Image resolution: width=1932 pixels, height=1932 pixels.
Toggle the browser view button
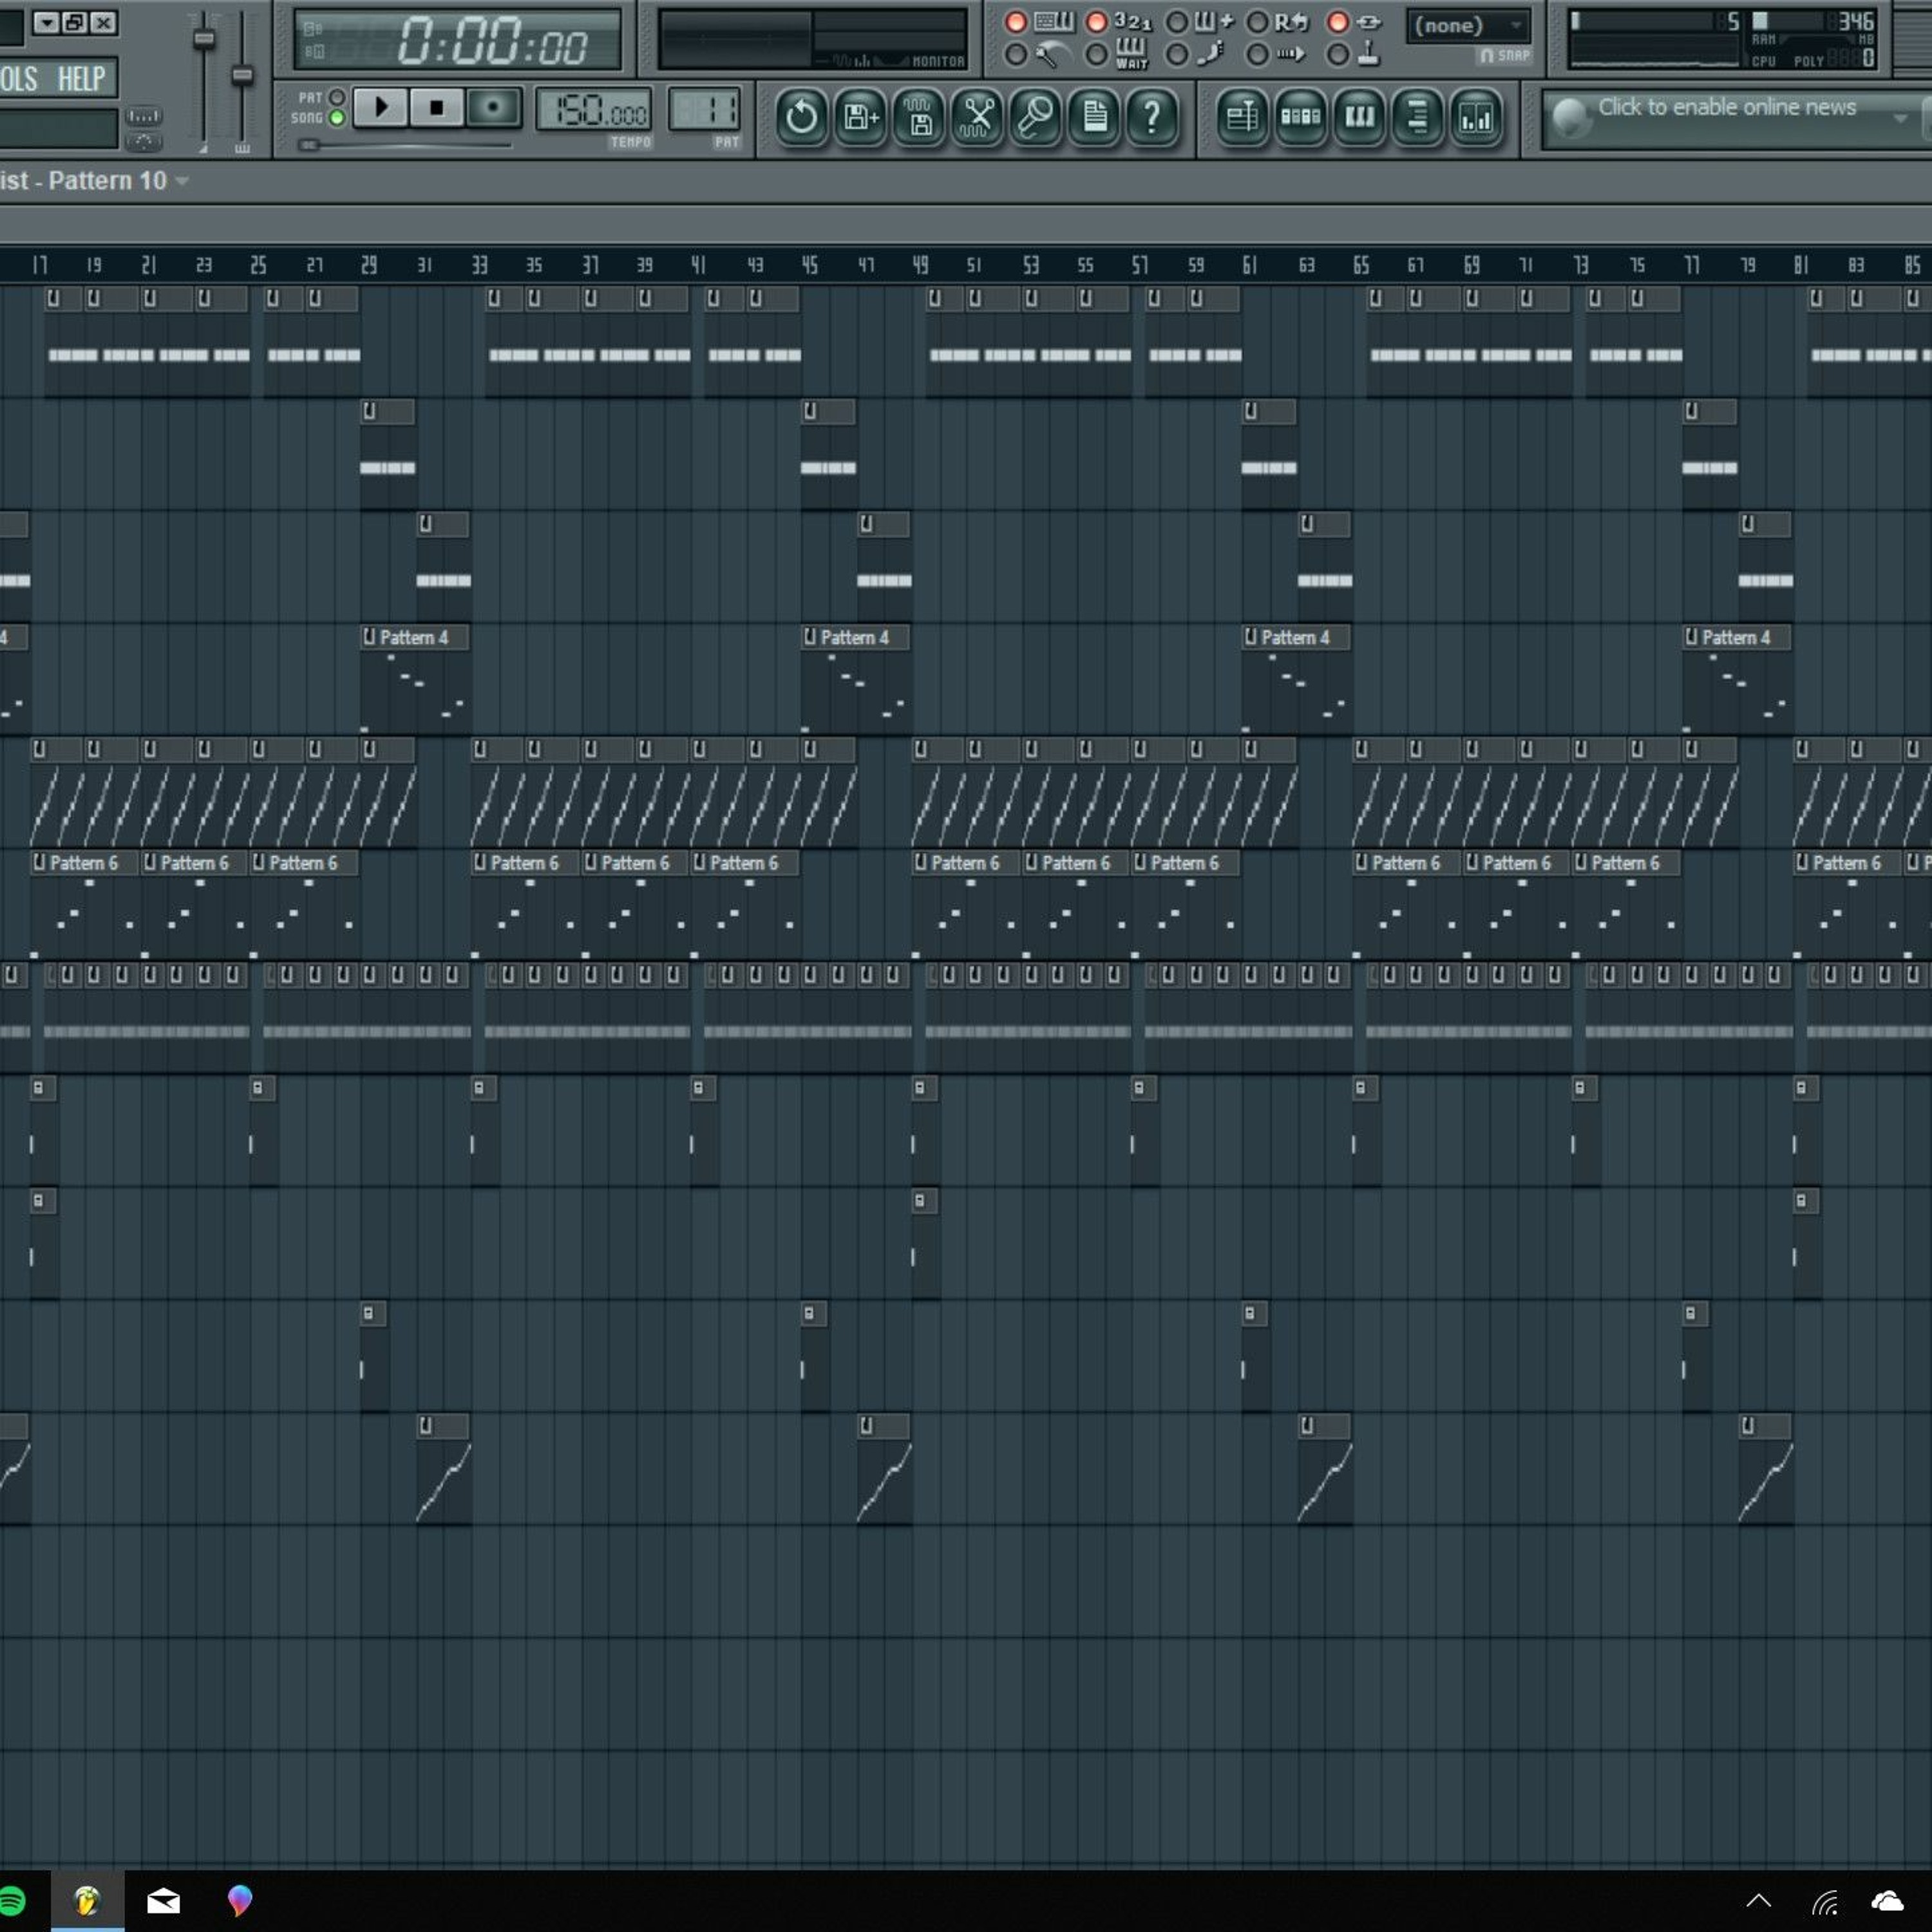click(1417, 118)
